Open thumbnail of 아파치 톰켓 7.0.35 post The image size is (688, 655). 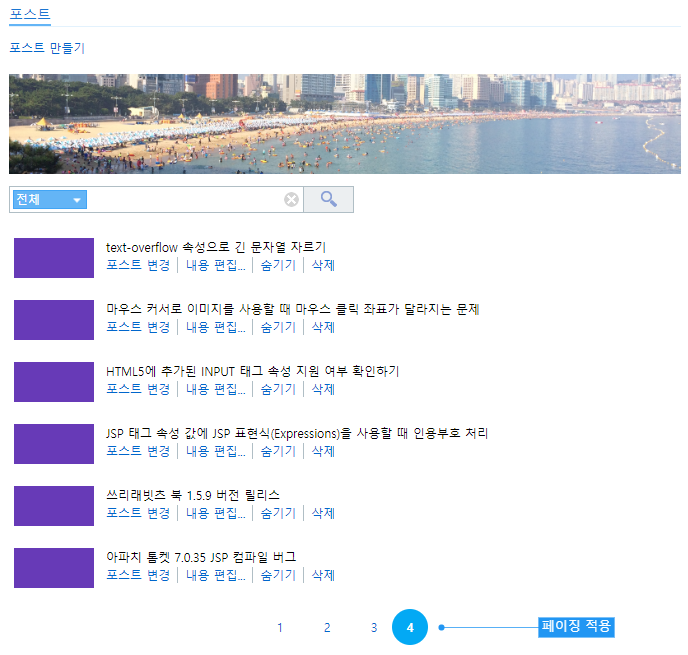(x=54, y=568)
